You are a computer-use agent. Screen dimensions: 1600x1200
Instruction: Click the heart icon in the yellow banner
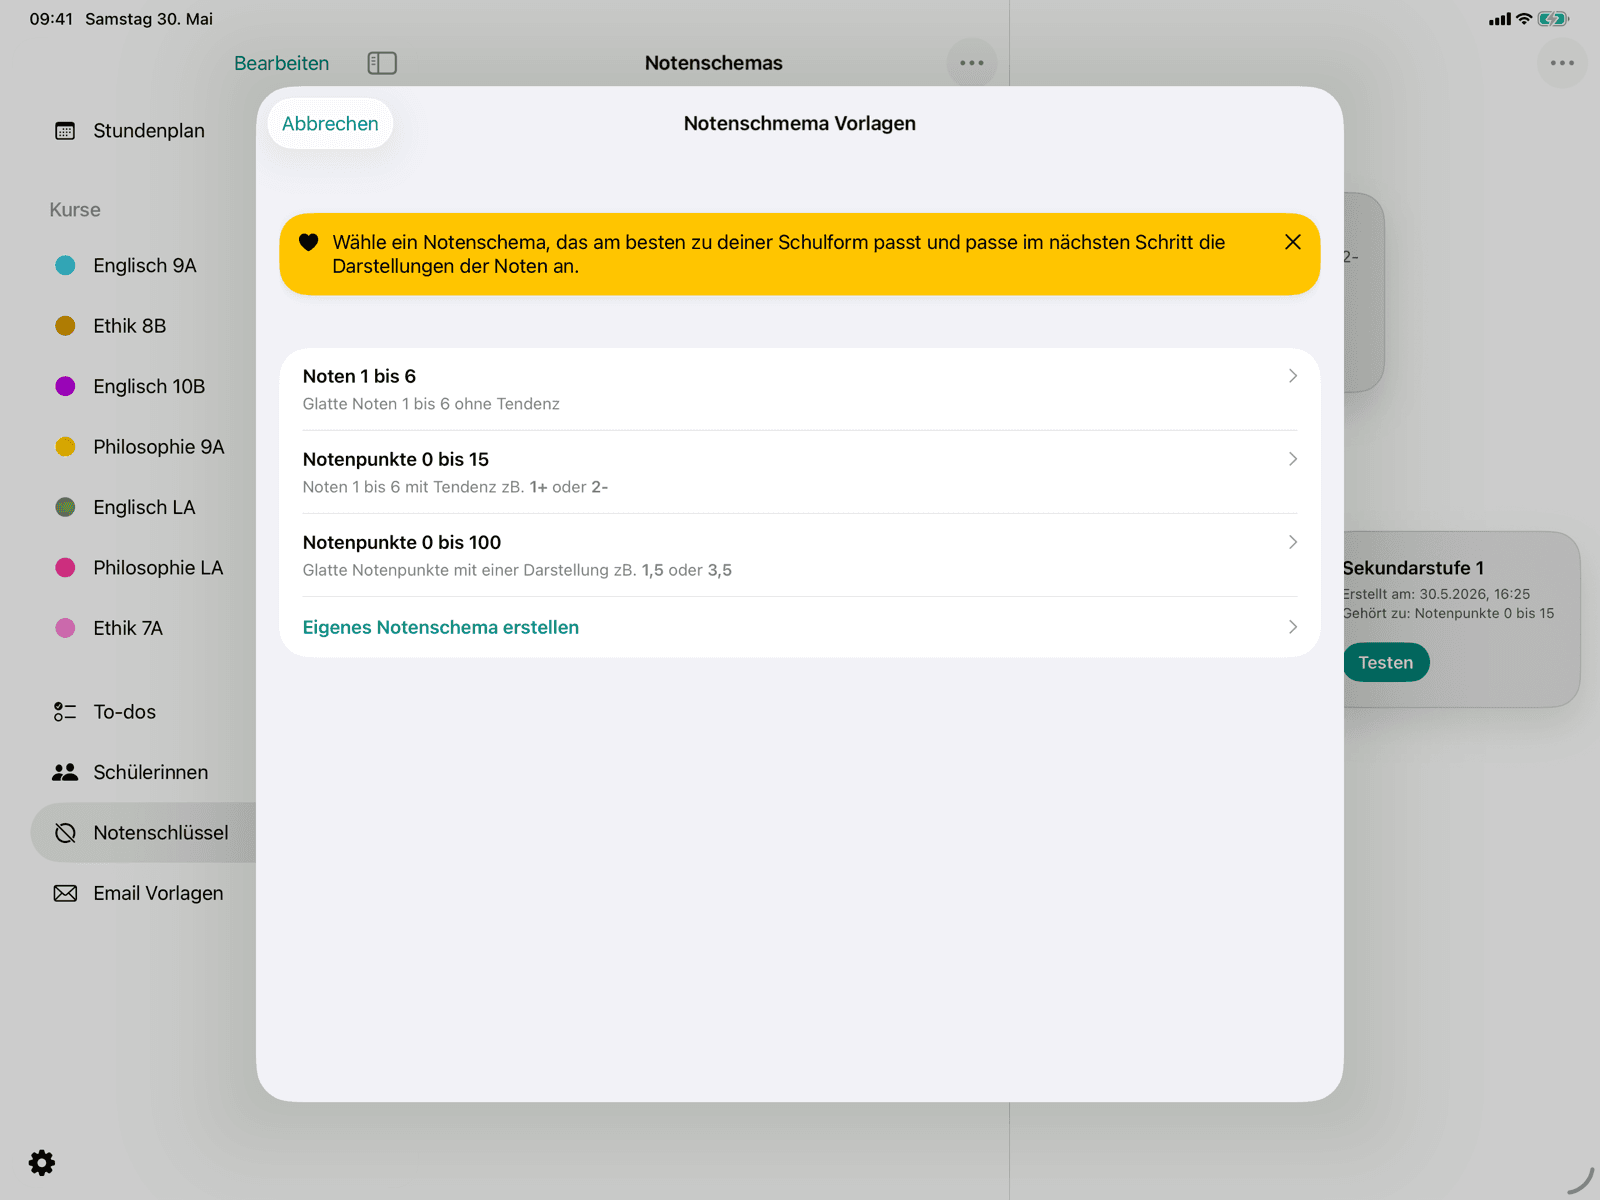tap(309, 242)
